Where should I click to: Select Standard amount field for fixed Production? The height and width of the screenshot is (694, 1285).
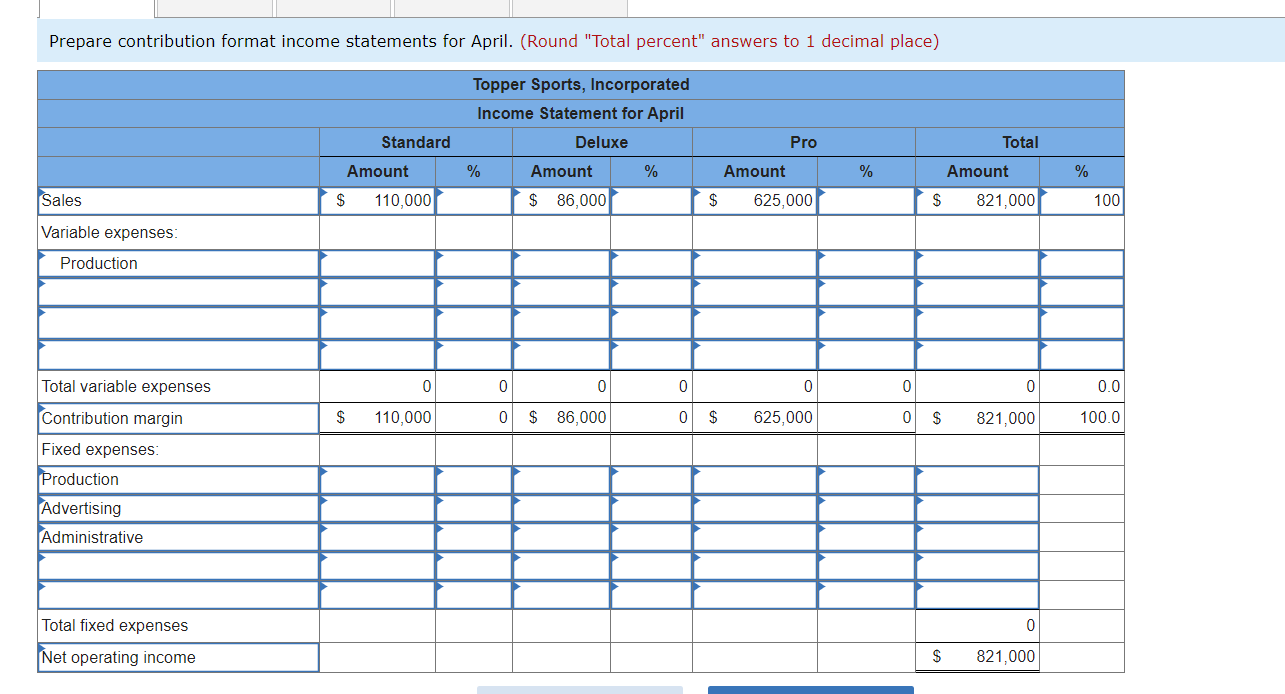point(377,479)
